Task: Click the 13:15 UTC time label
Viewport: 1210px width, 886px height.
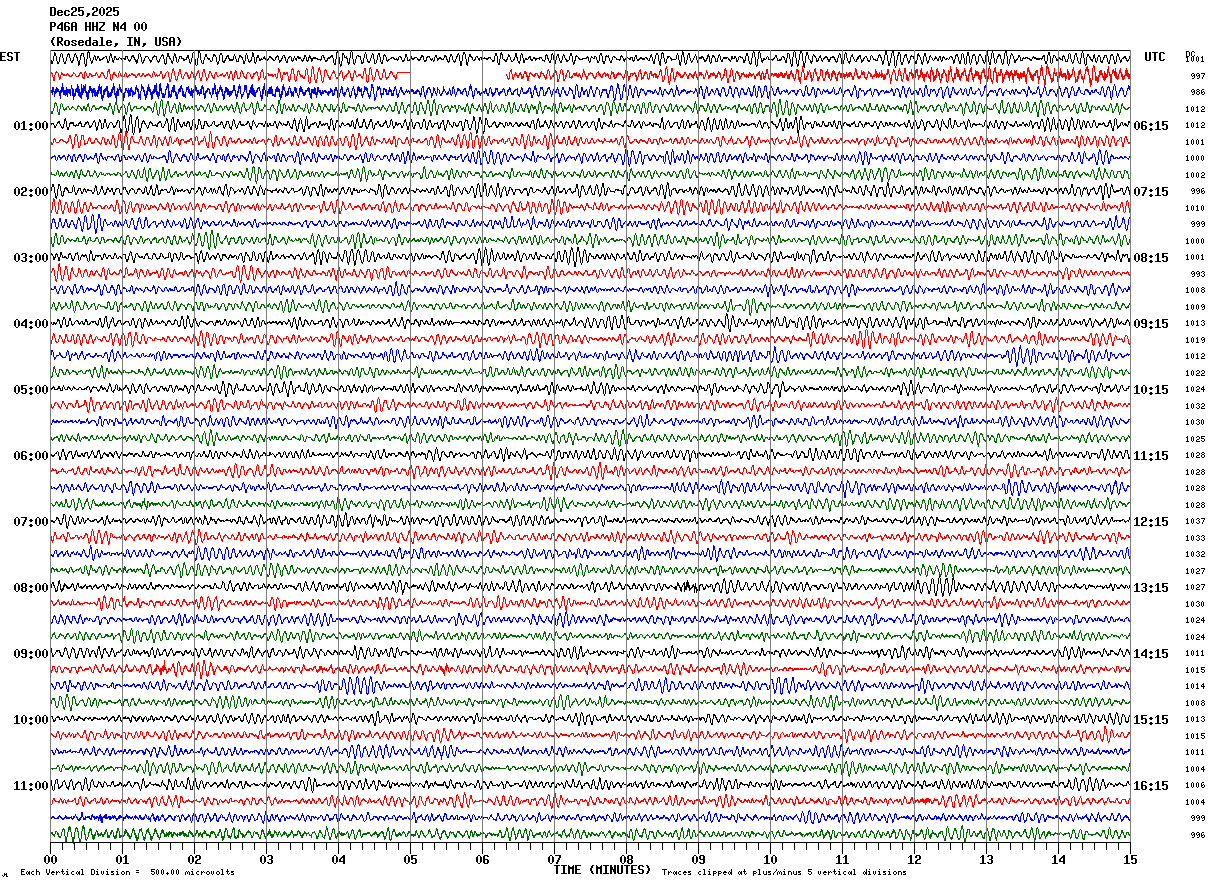Action: coord(1151,588)
